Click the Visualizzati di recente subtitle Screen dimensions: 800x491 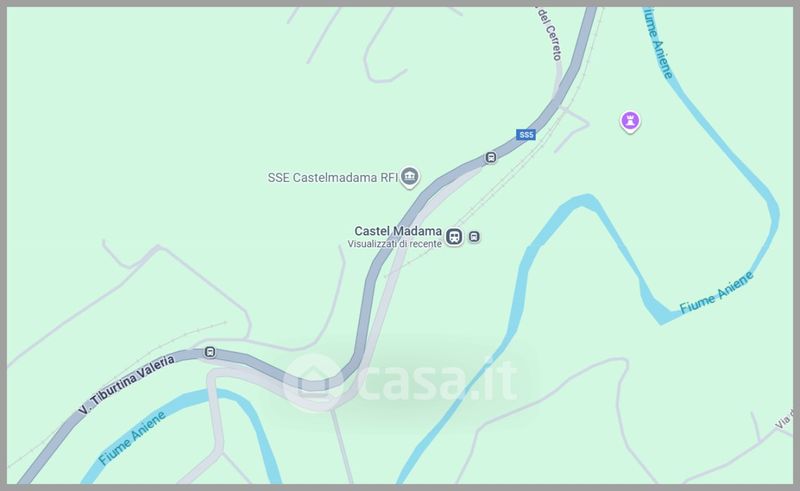coord(394,244)
